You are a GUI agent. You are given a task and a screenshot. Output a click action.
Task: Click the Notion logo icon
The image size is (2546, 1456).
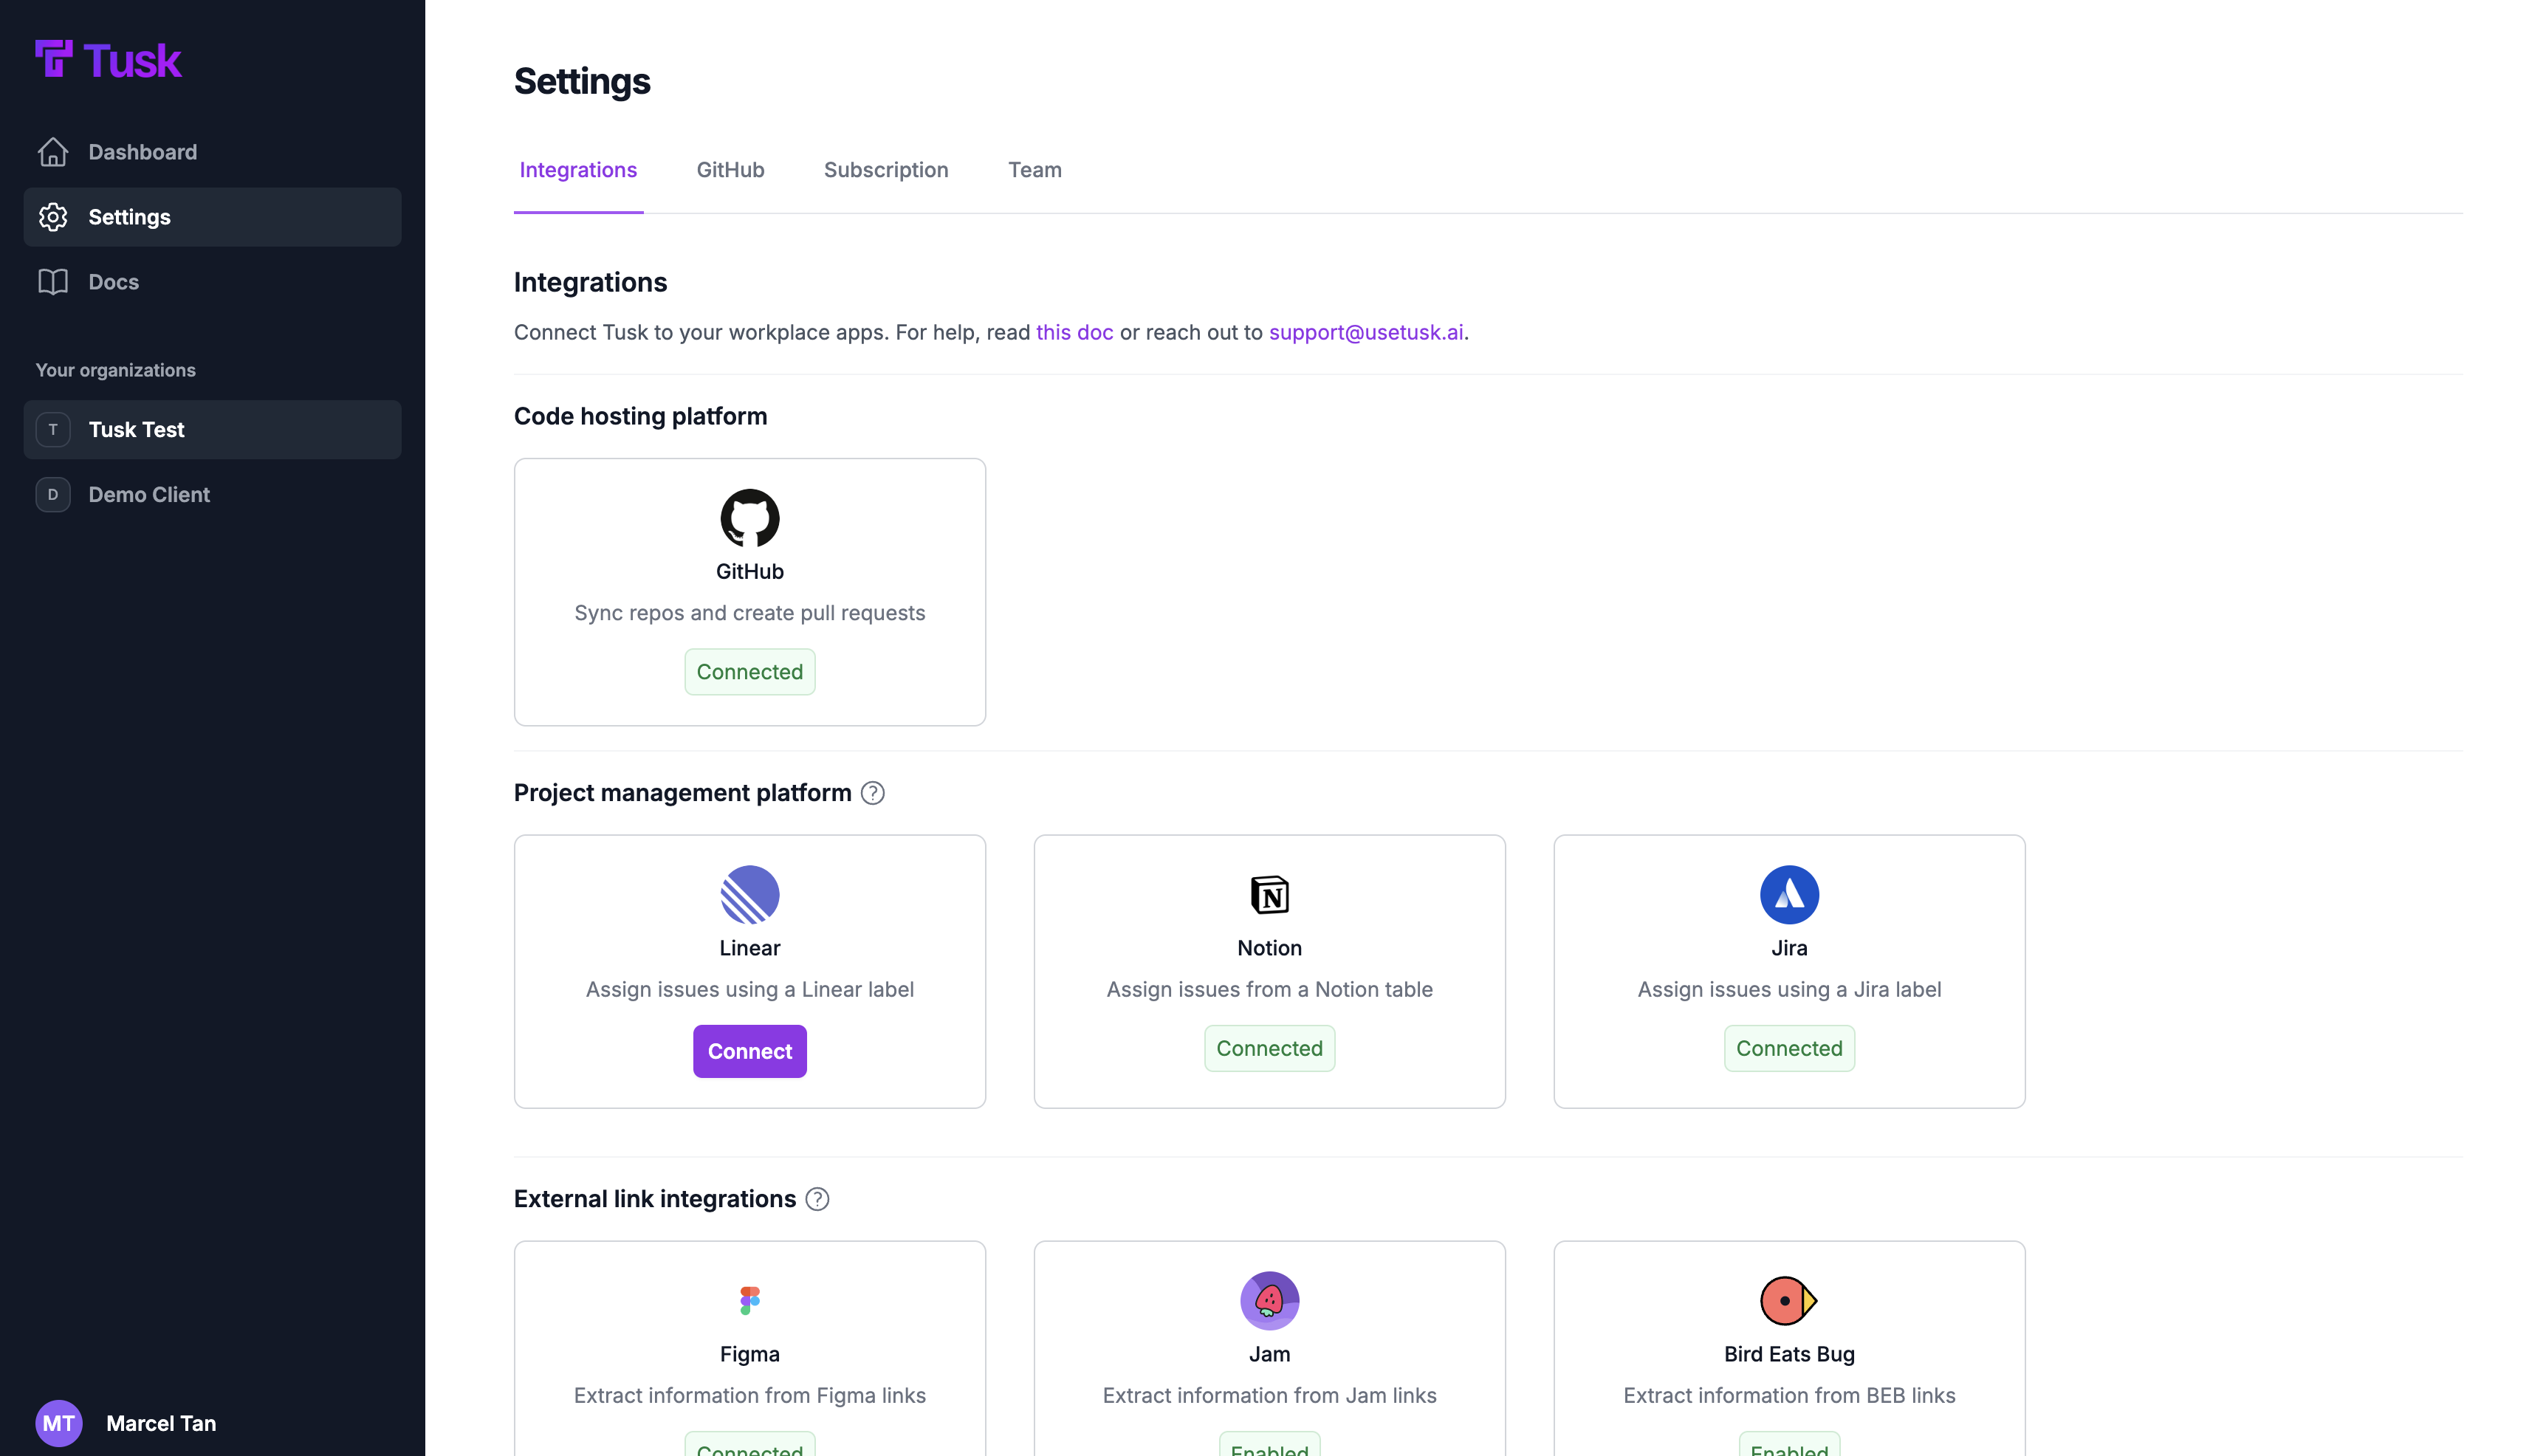[x=1270, y=894]
